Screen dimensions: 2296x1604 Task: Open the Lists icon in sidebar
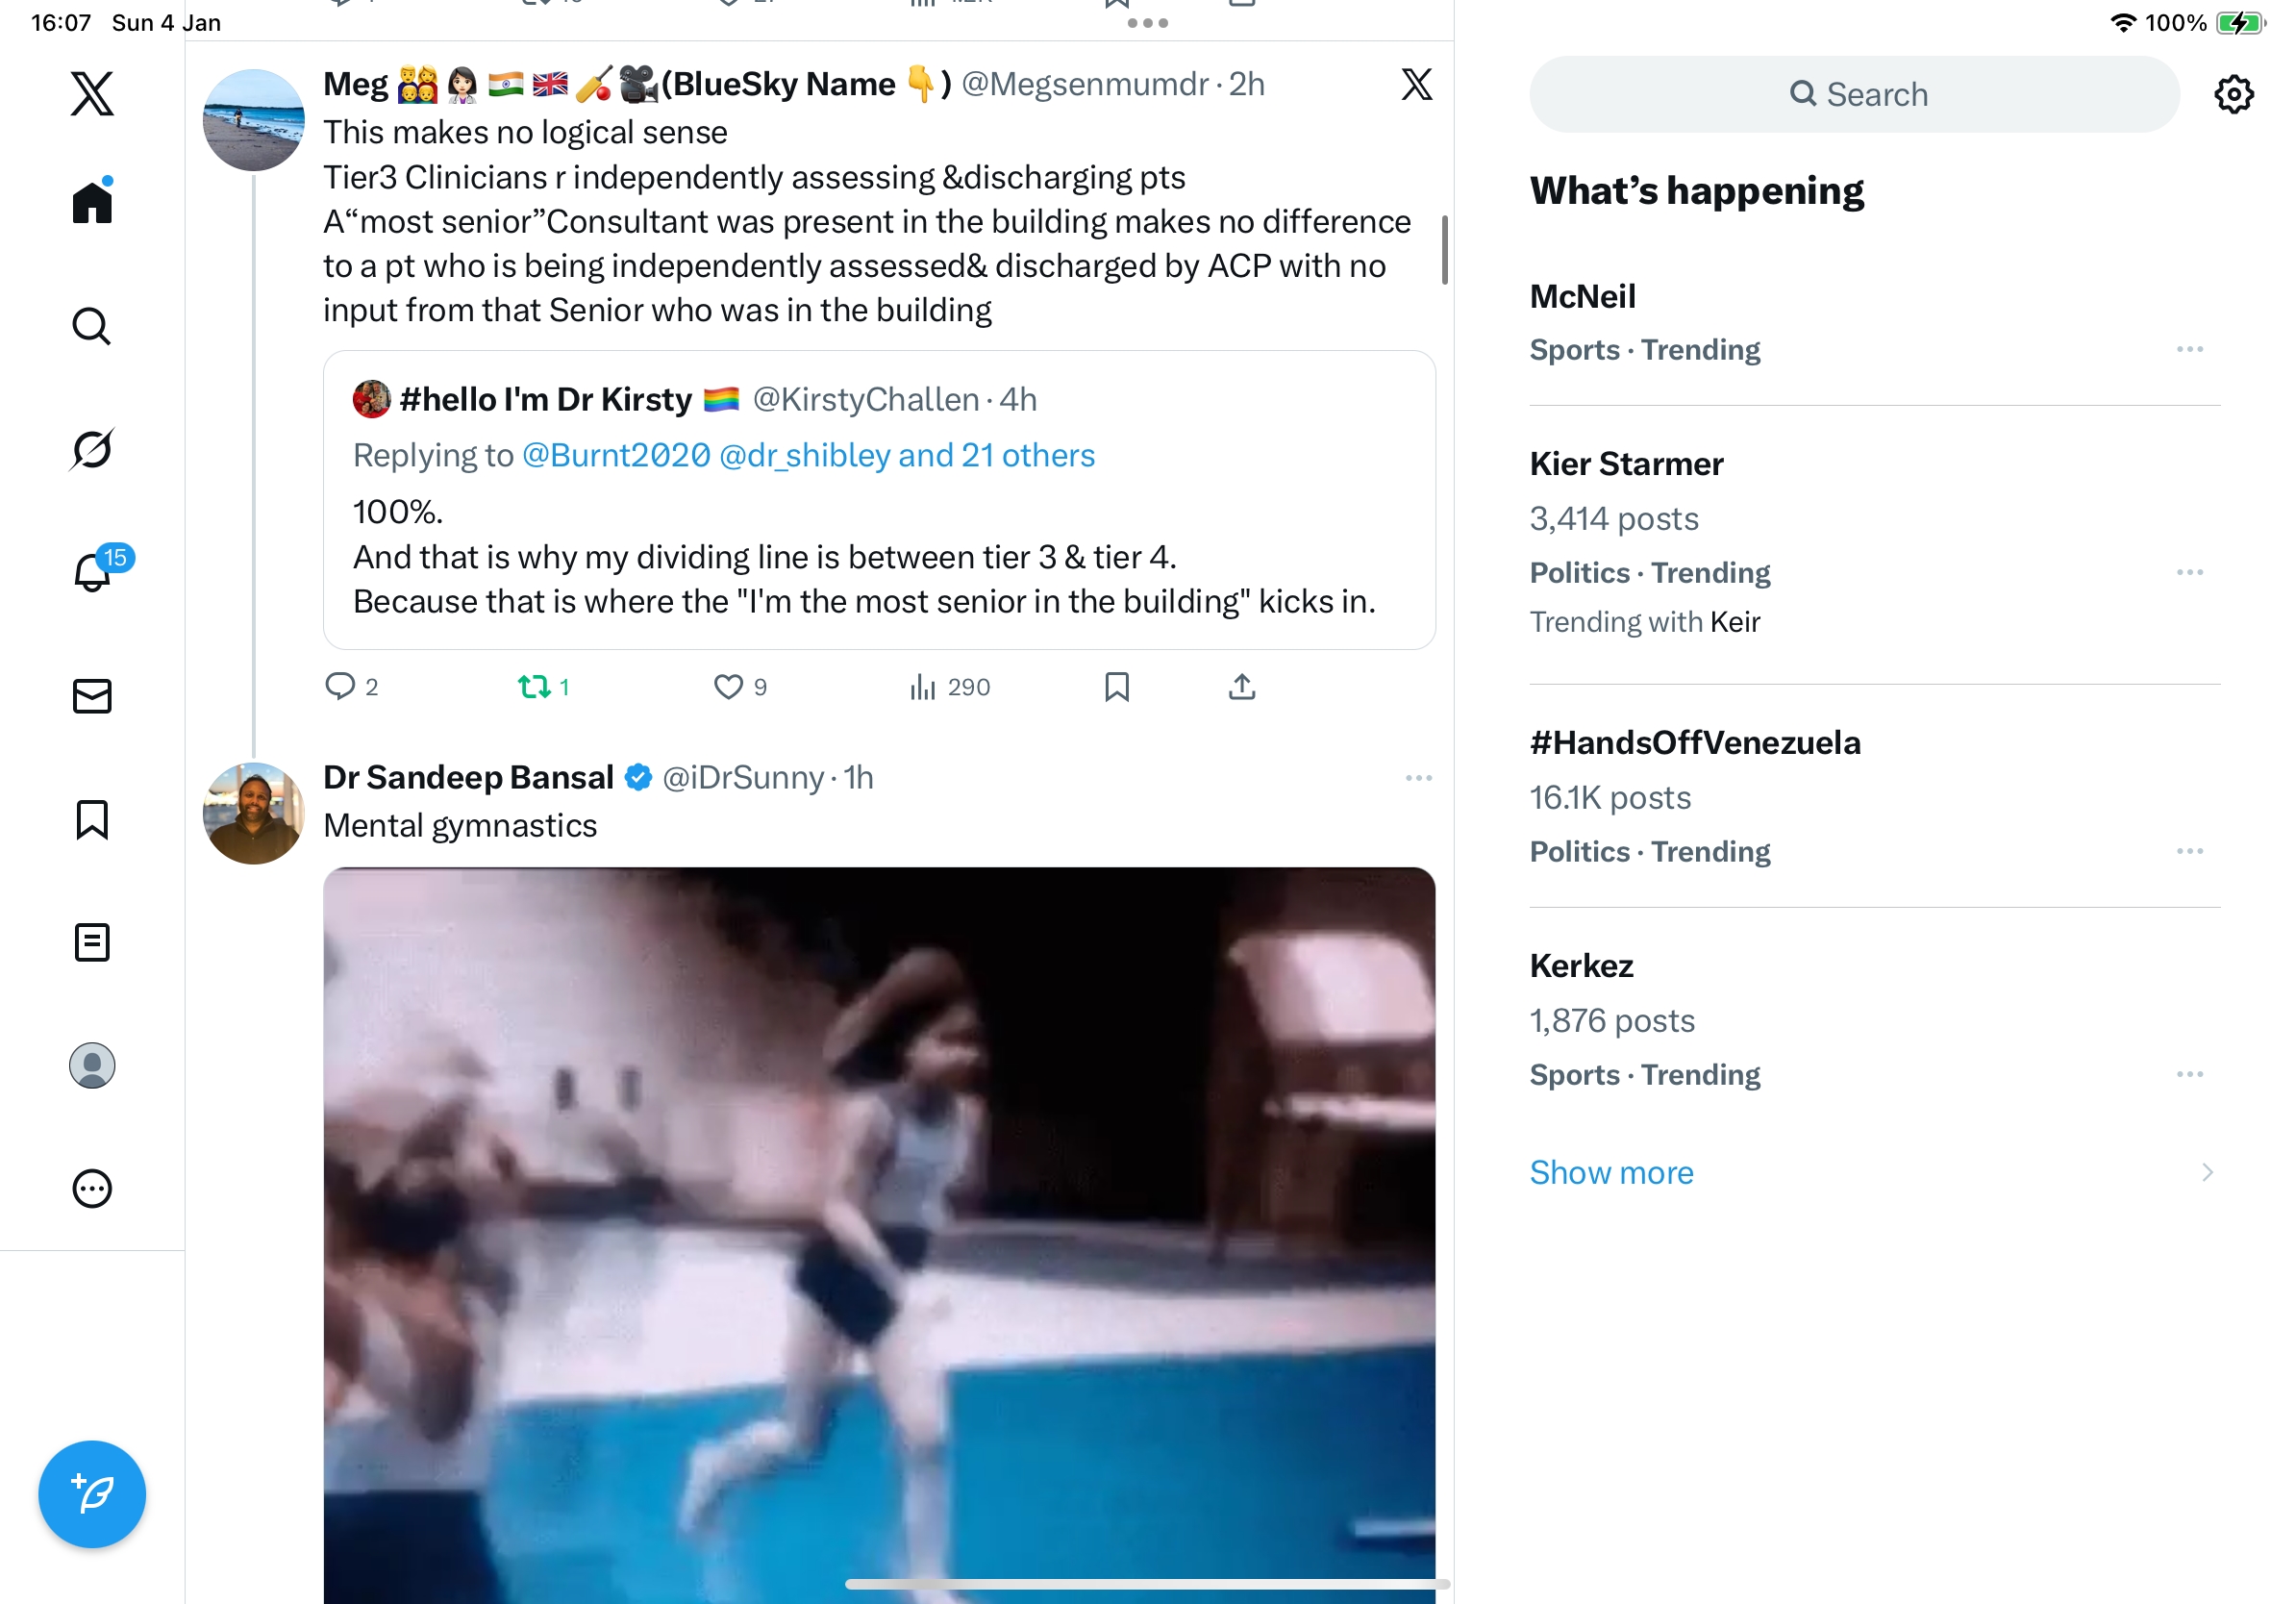[92, 942]
